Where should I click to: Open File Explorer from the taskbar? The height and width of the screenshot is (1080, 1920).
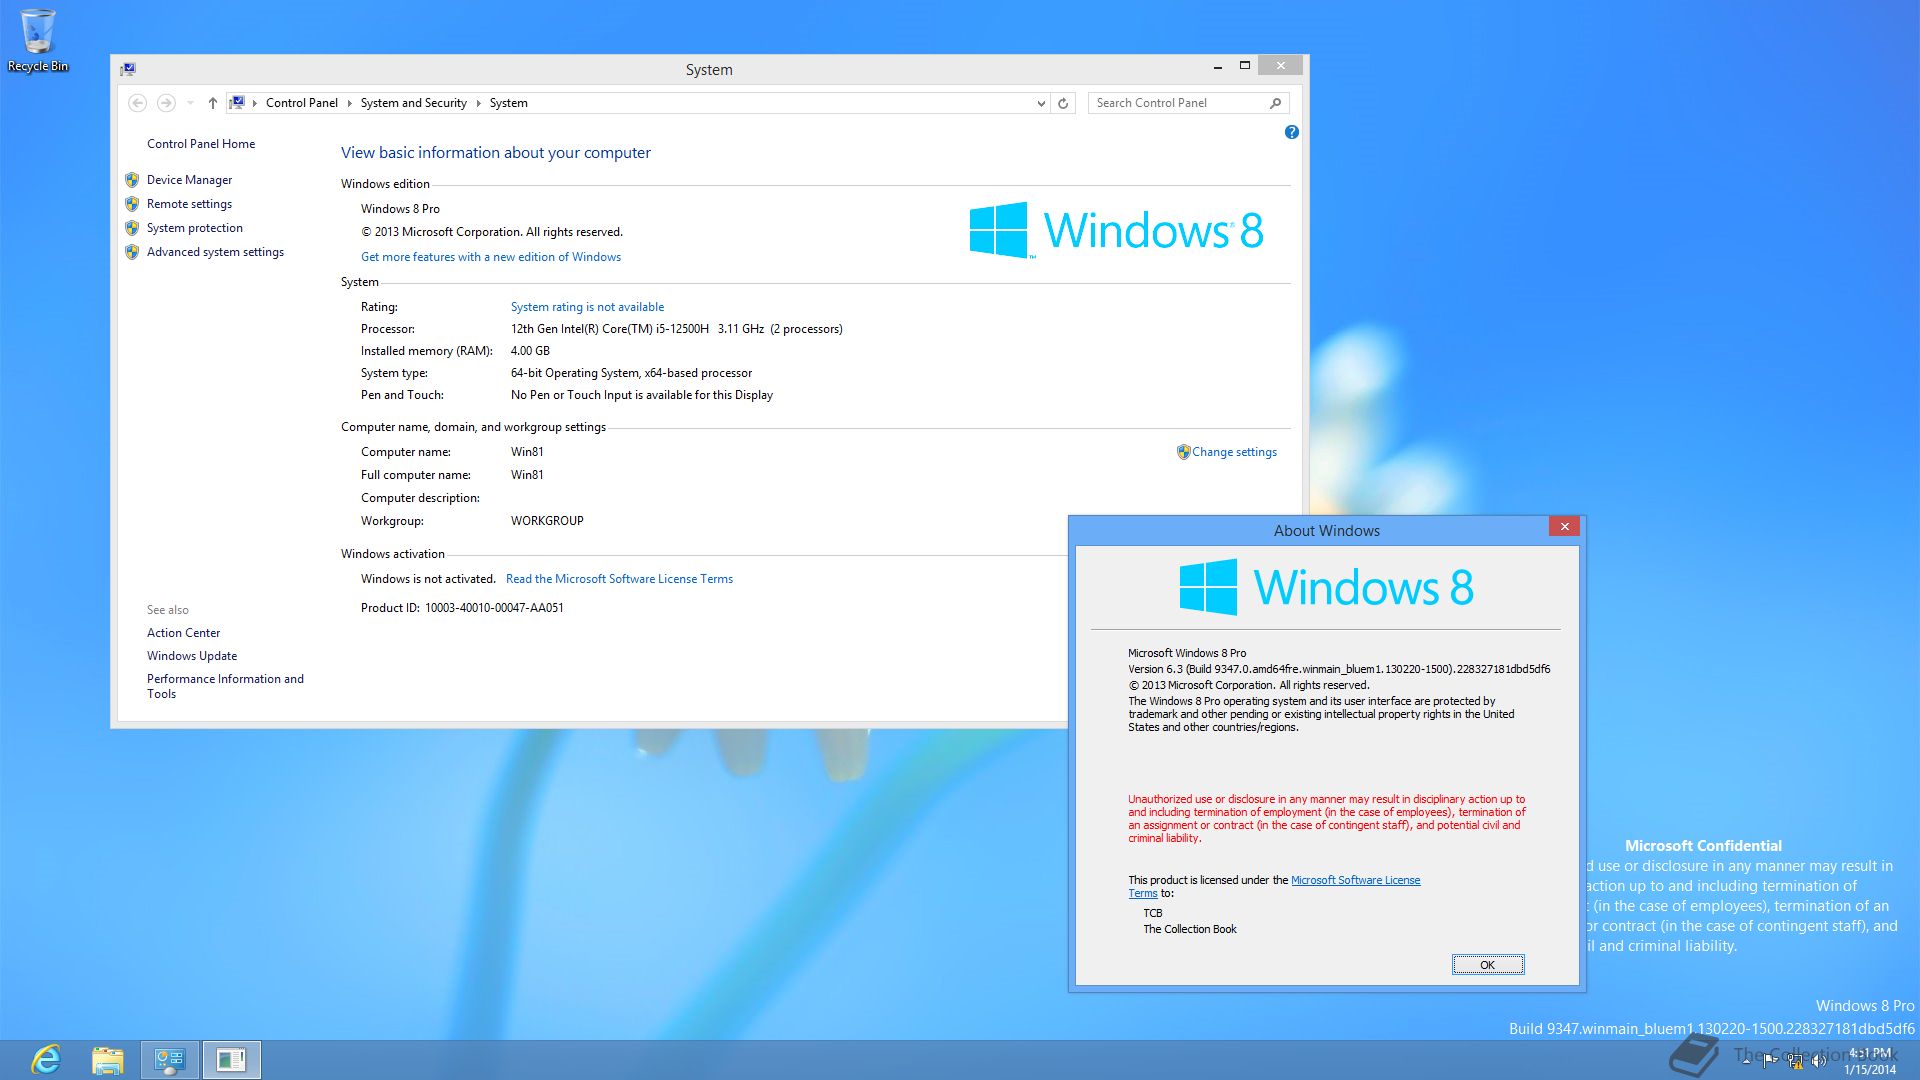(x=107, y=1060)
